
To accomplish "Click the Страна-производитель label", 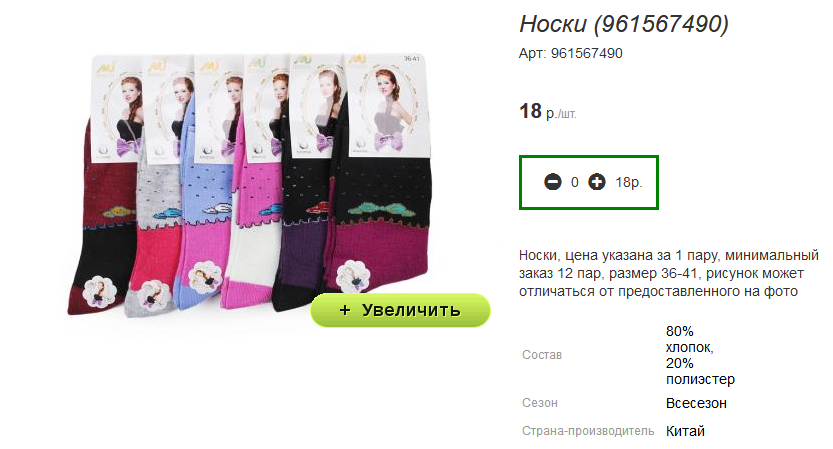I will pos(588,431).
